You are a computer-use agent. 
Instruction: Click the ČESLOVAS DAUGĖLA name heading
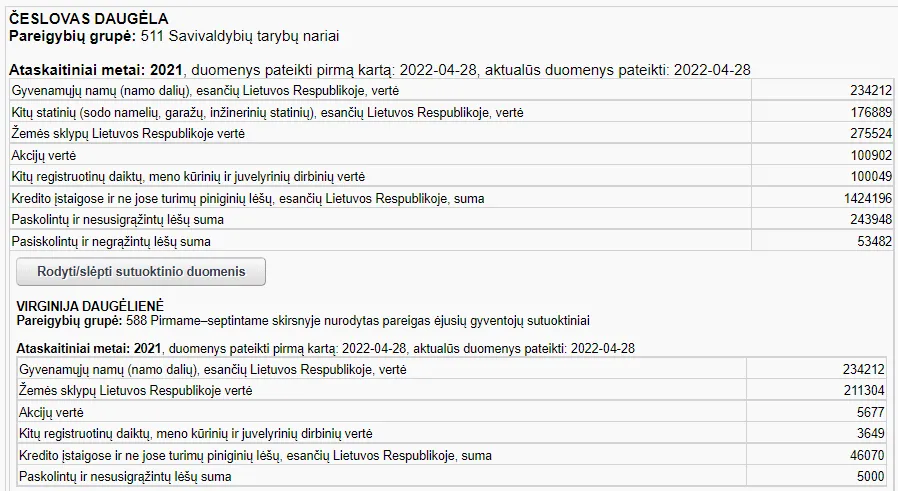[89, 19]
